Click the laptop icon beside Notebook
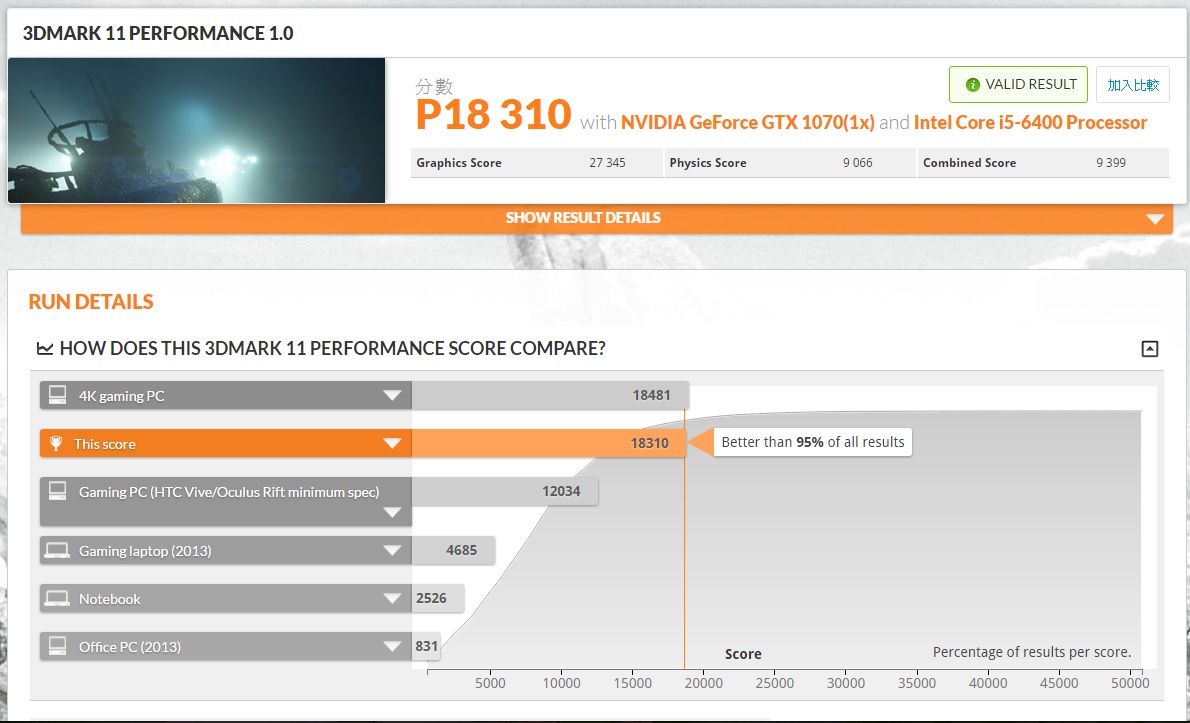 [57, 598]
